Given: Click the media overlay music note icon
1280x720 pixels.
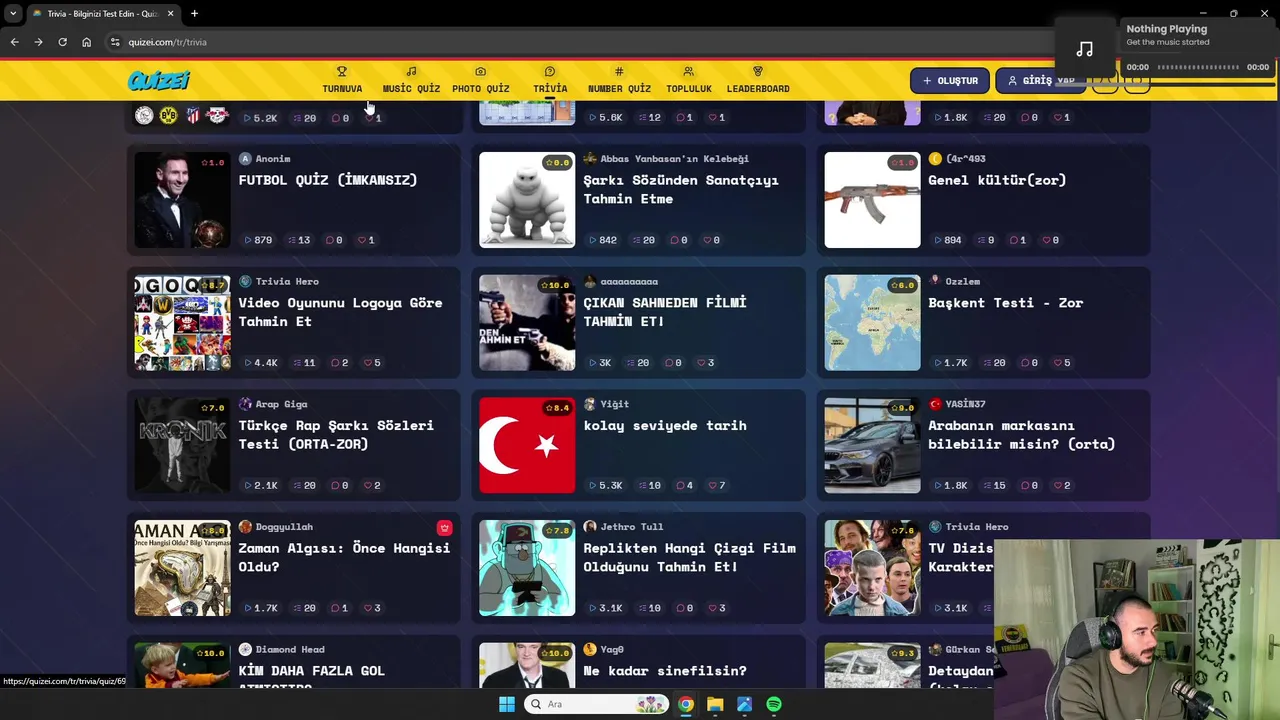Looking at the screenshot, I should [1085, 48].
